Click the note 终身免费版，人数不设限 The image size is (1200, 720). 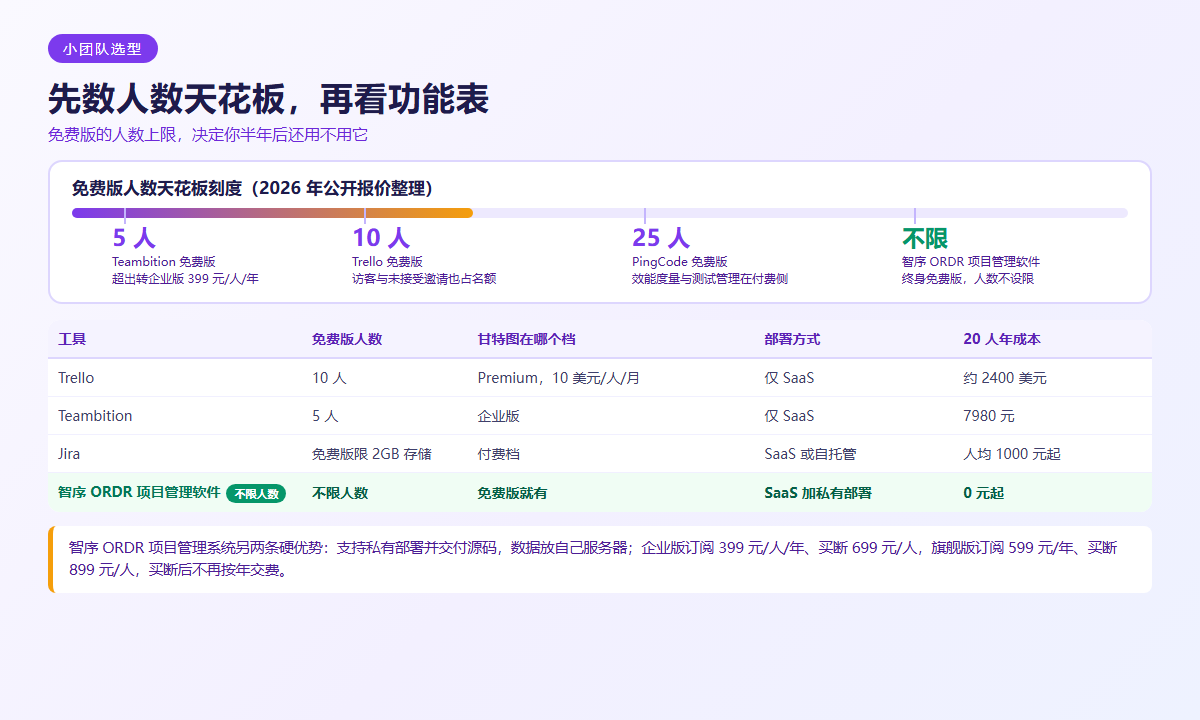(x=968, y=279)
